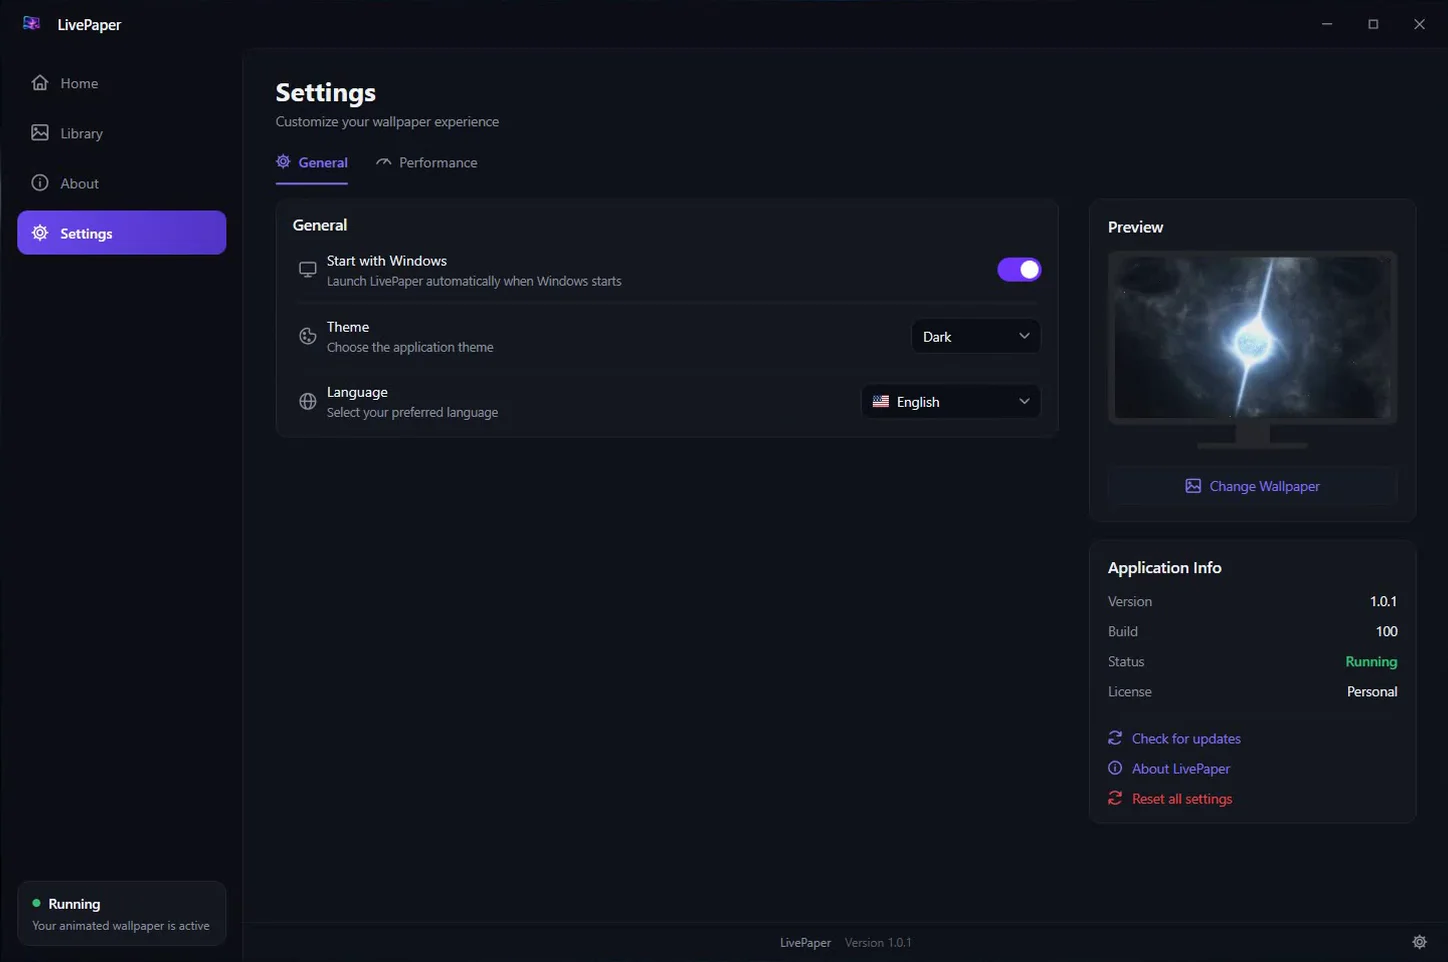Click the 'Launch LivePaper automatically when Windows starts' description
The height and width of the screenshot is (962, 1448).
tap(474, 281)
